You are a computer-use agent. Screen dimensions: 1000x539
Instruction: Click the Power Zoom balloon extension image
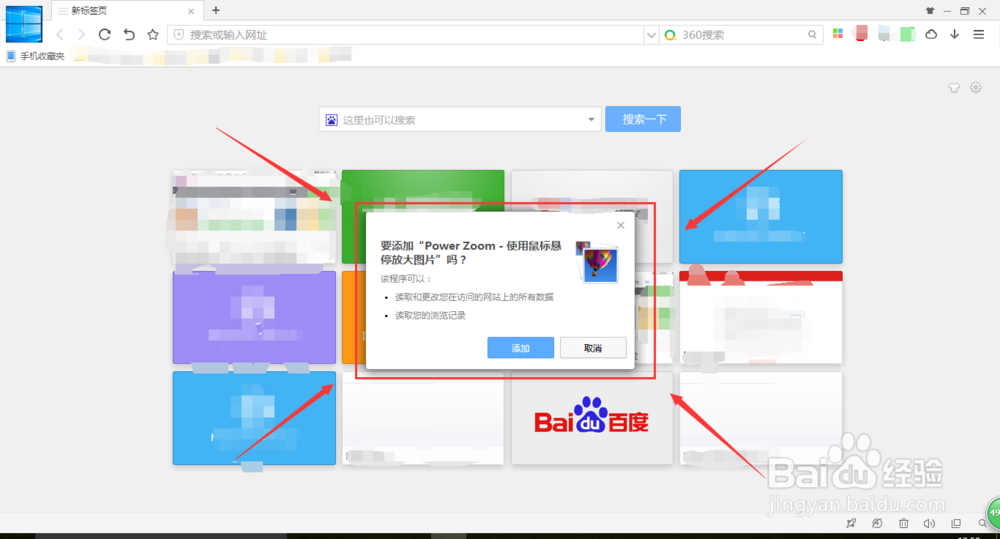coord(597,262)
